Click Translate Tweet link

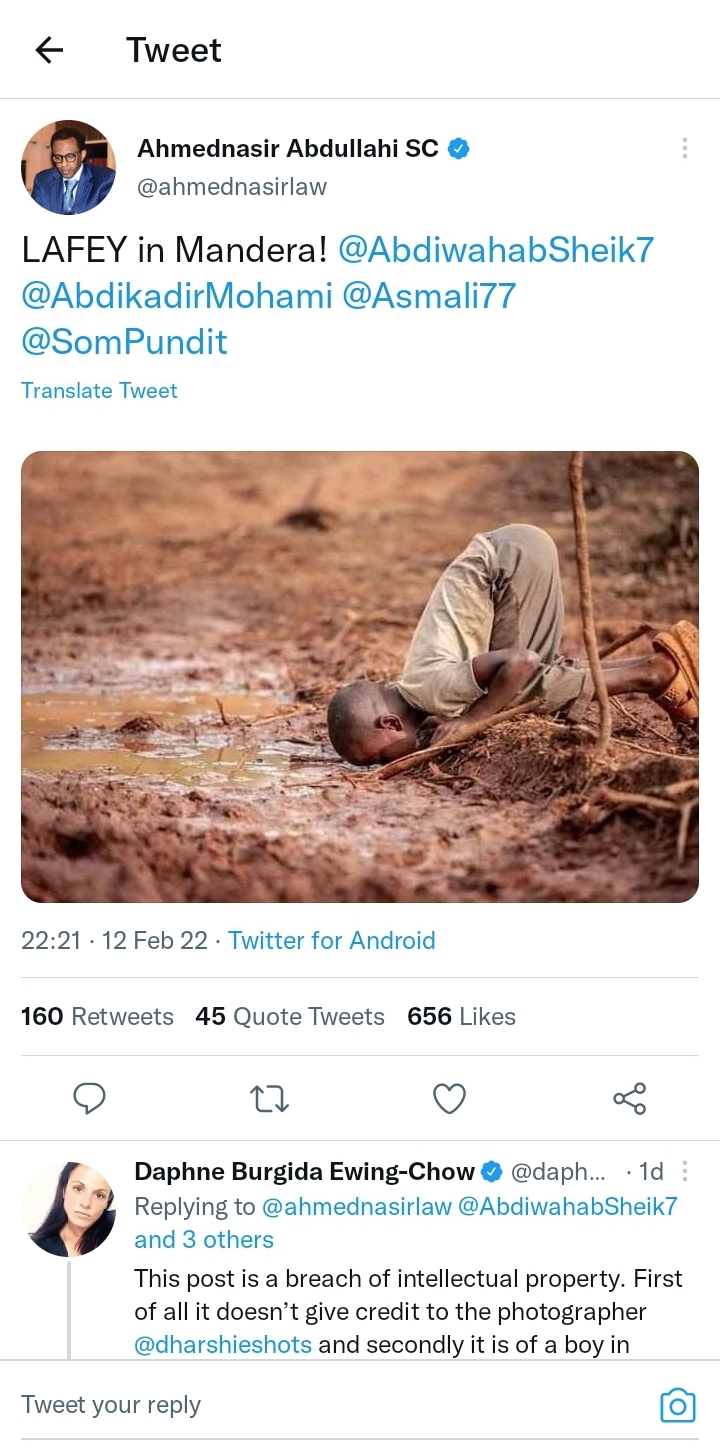(x=99, y=391)
